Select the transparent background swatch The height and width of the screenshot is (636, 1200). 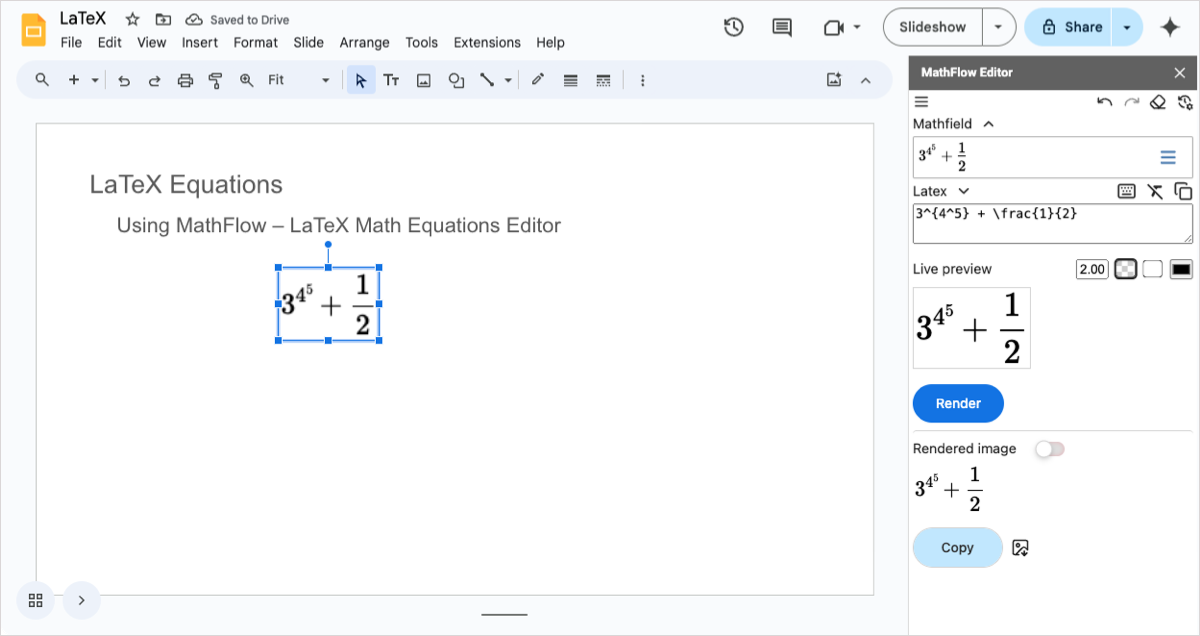pos(1126,269)
